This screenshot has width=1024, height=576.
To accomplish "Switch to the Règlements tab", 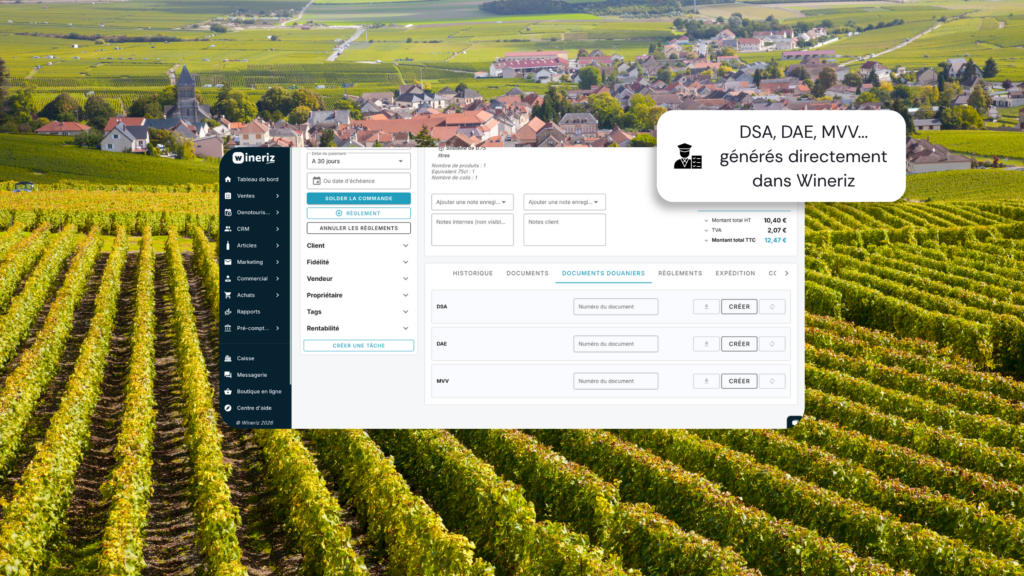I will click(x=680, y=274).
